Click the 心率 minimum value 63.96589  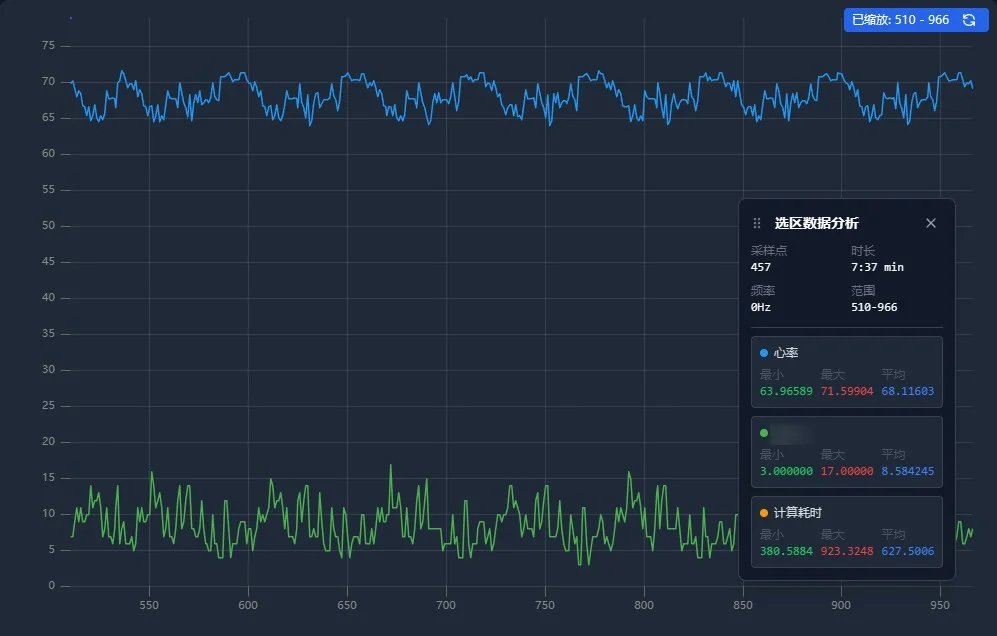(786, 391)
